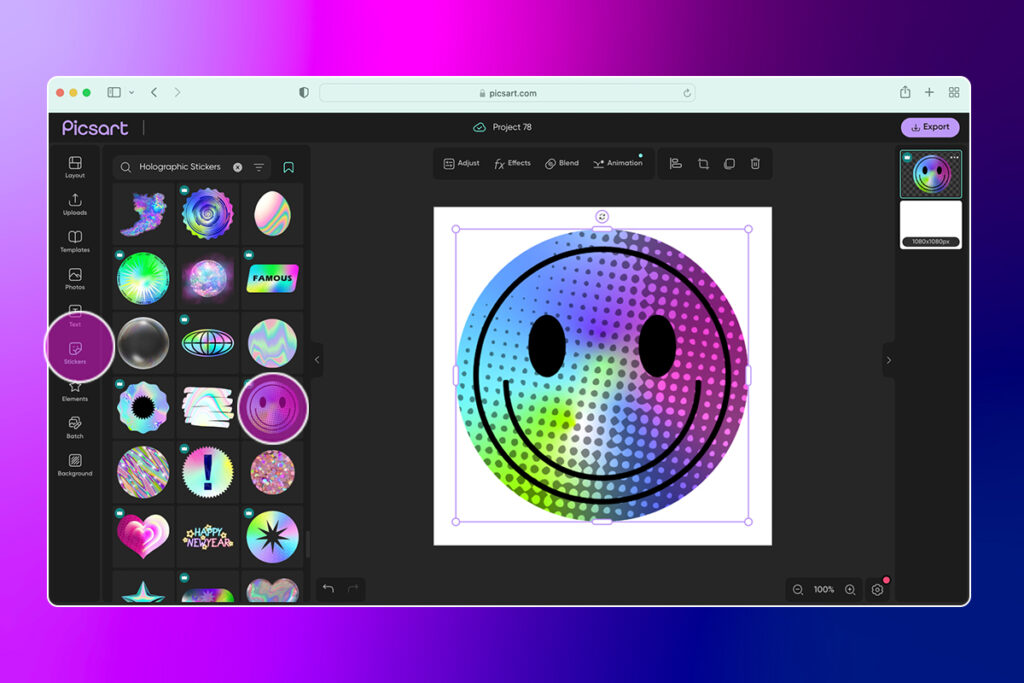Open the Adjust options for the sticker
Image resolution: width=1024 pixels, height=683 pixels.
pyautogui.click(x=460, y=163)
